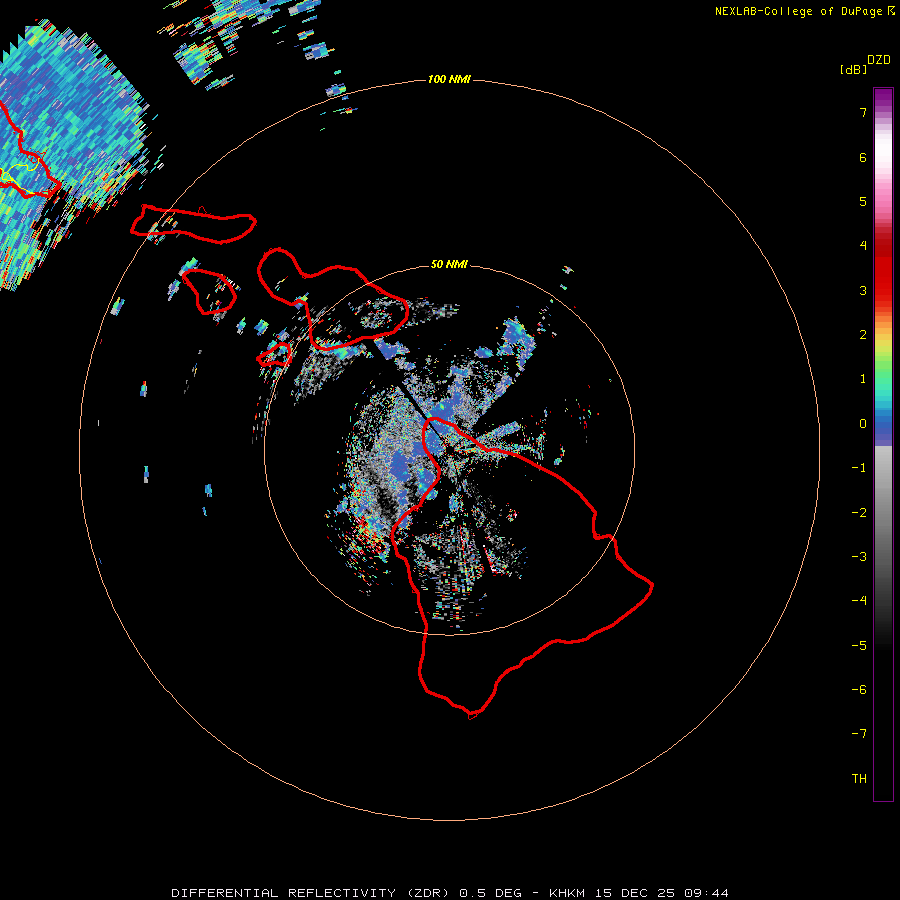The width and height of the screenshot is (900, 900).
Task: Click the -5 value on color scale
Action: click(859, 646)
